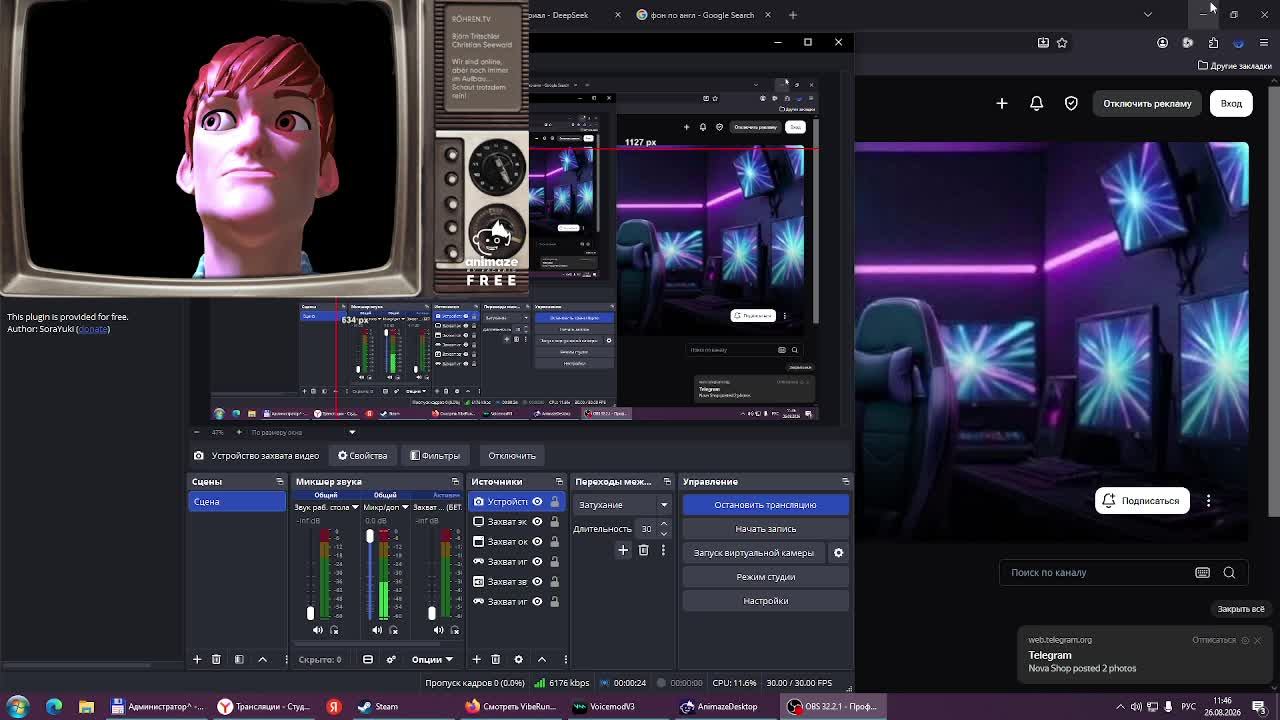Image resolution: width=1280 pixels, height=720 pixels.
Task: Open Режим студии mode
Action: [x=766, y=577]
